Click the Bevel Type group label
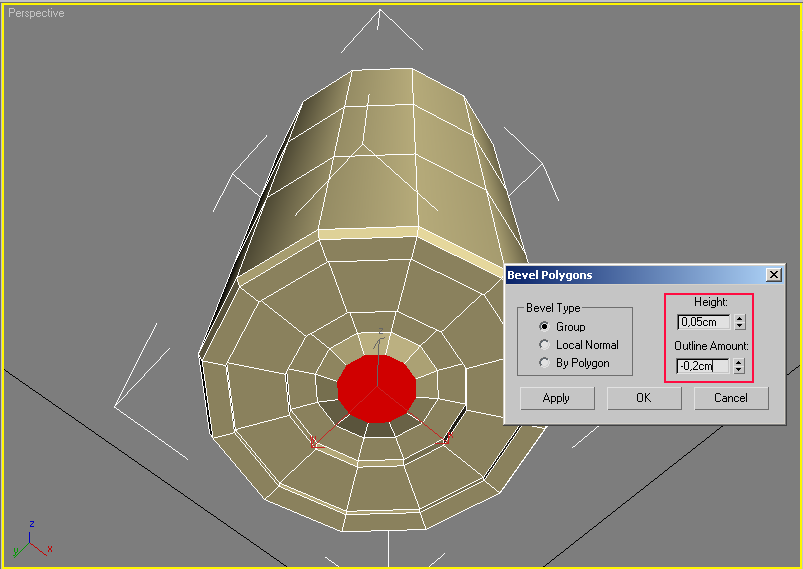This screenshot has height=569, width=803. 553,308
